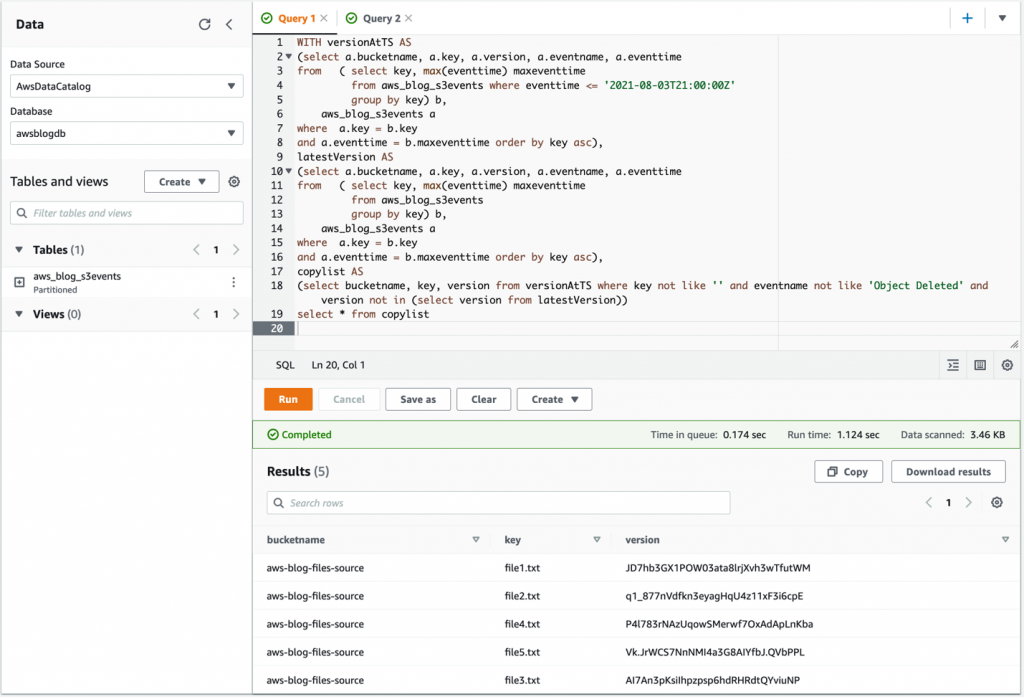Click Save as button
The image size is (1024, 697).
point(418,399)
